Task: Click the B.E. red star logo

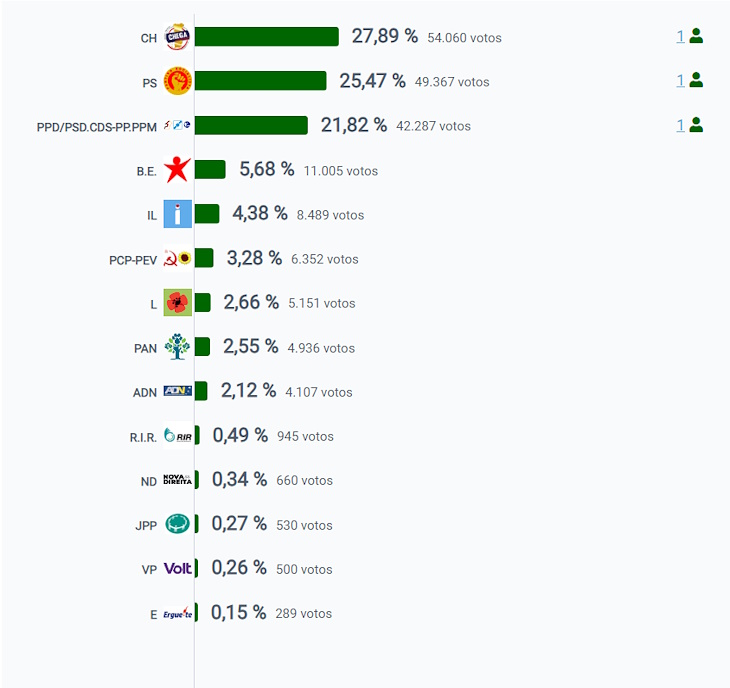Action: pyautogui.click(x=177, y=169)
